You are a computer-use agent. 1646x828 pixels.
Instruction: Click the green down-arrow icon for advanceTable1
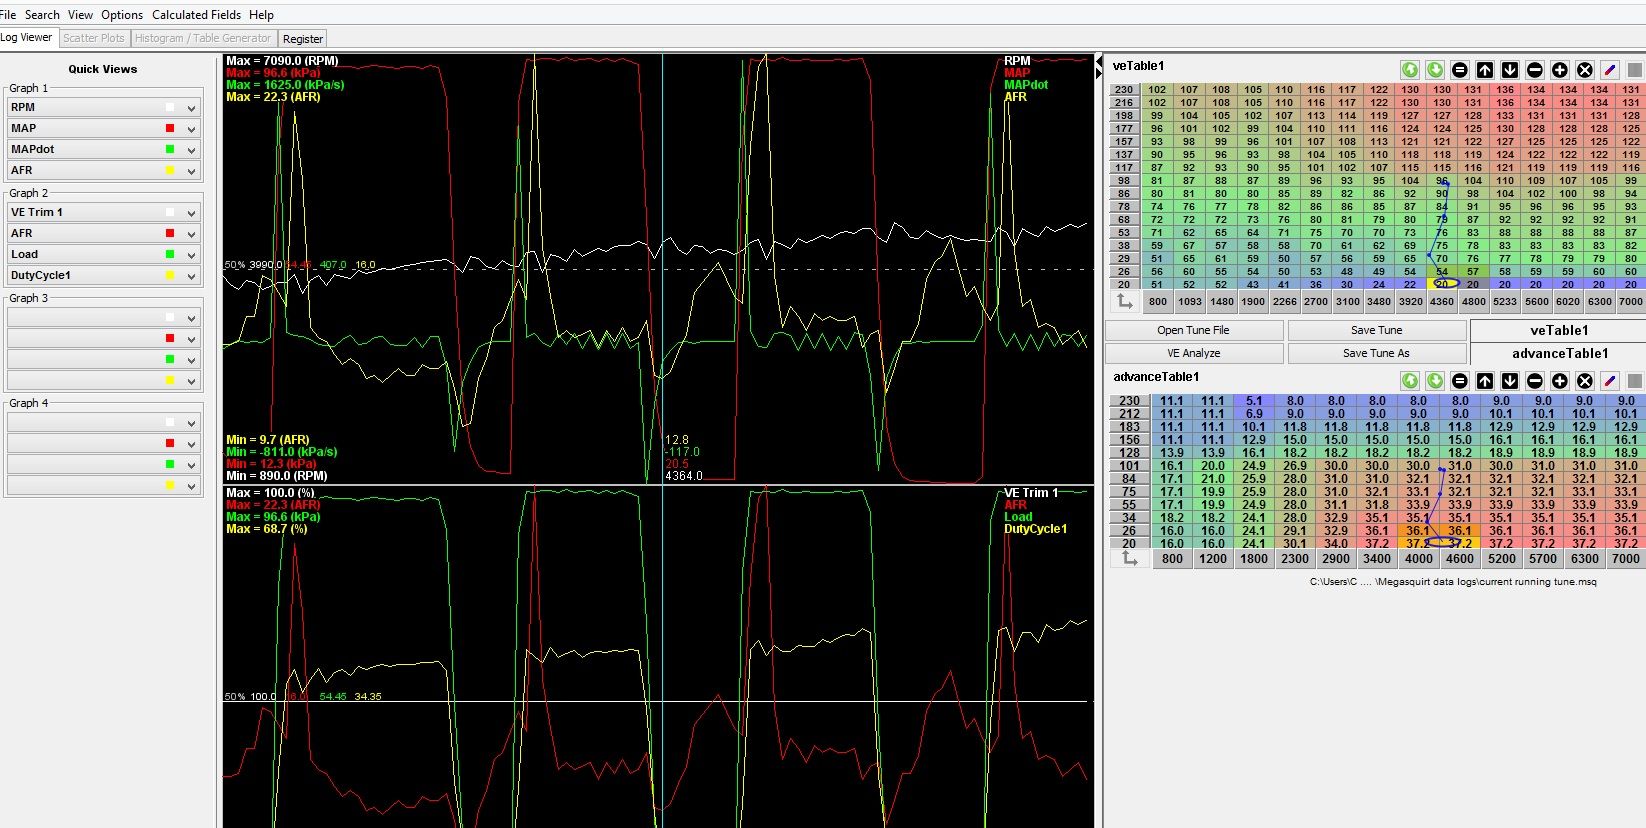pyautogui.click(x=1435, y=381)
